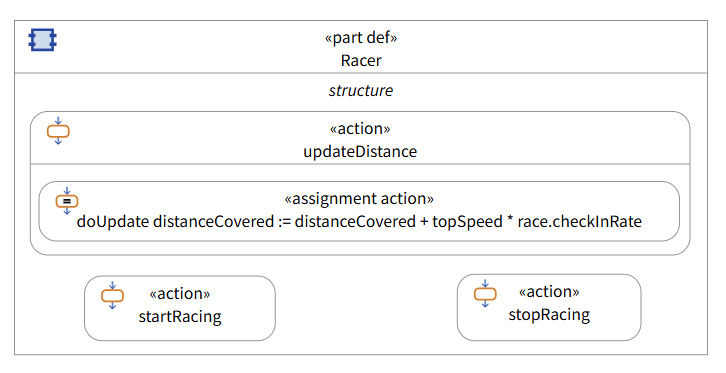Click the updateDistance name text
The height and width of the screenshot is (373, 726).
point(360,152)
